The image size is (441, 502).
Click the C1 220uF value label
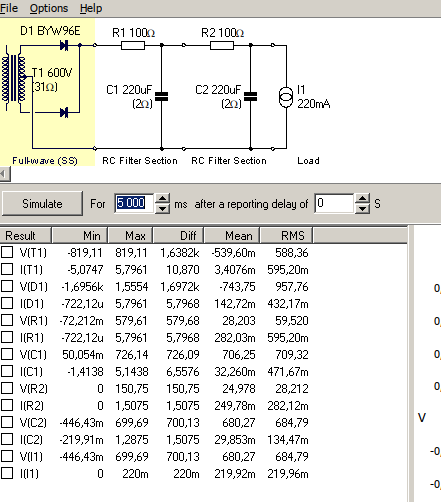click(x=129, y=90)
